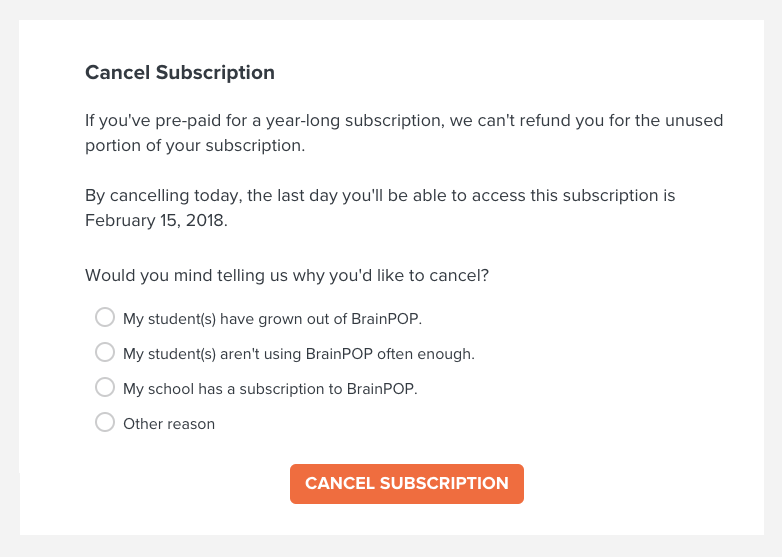The width and height of the screenshot is (782, 557).
Task: Click the label 'My student(s) have grown out of BrainPOP.'
Action: 272,319
